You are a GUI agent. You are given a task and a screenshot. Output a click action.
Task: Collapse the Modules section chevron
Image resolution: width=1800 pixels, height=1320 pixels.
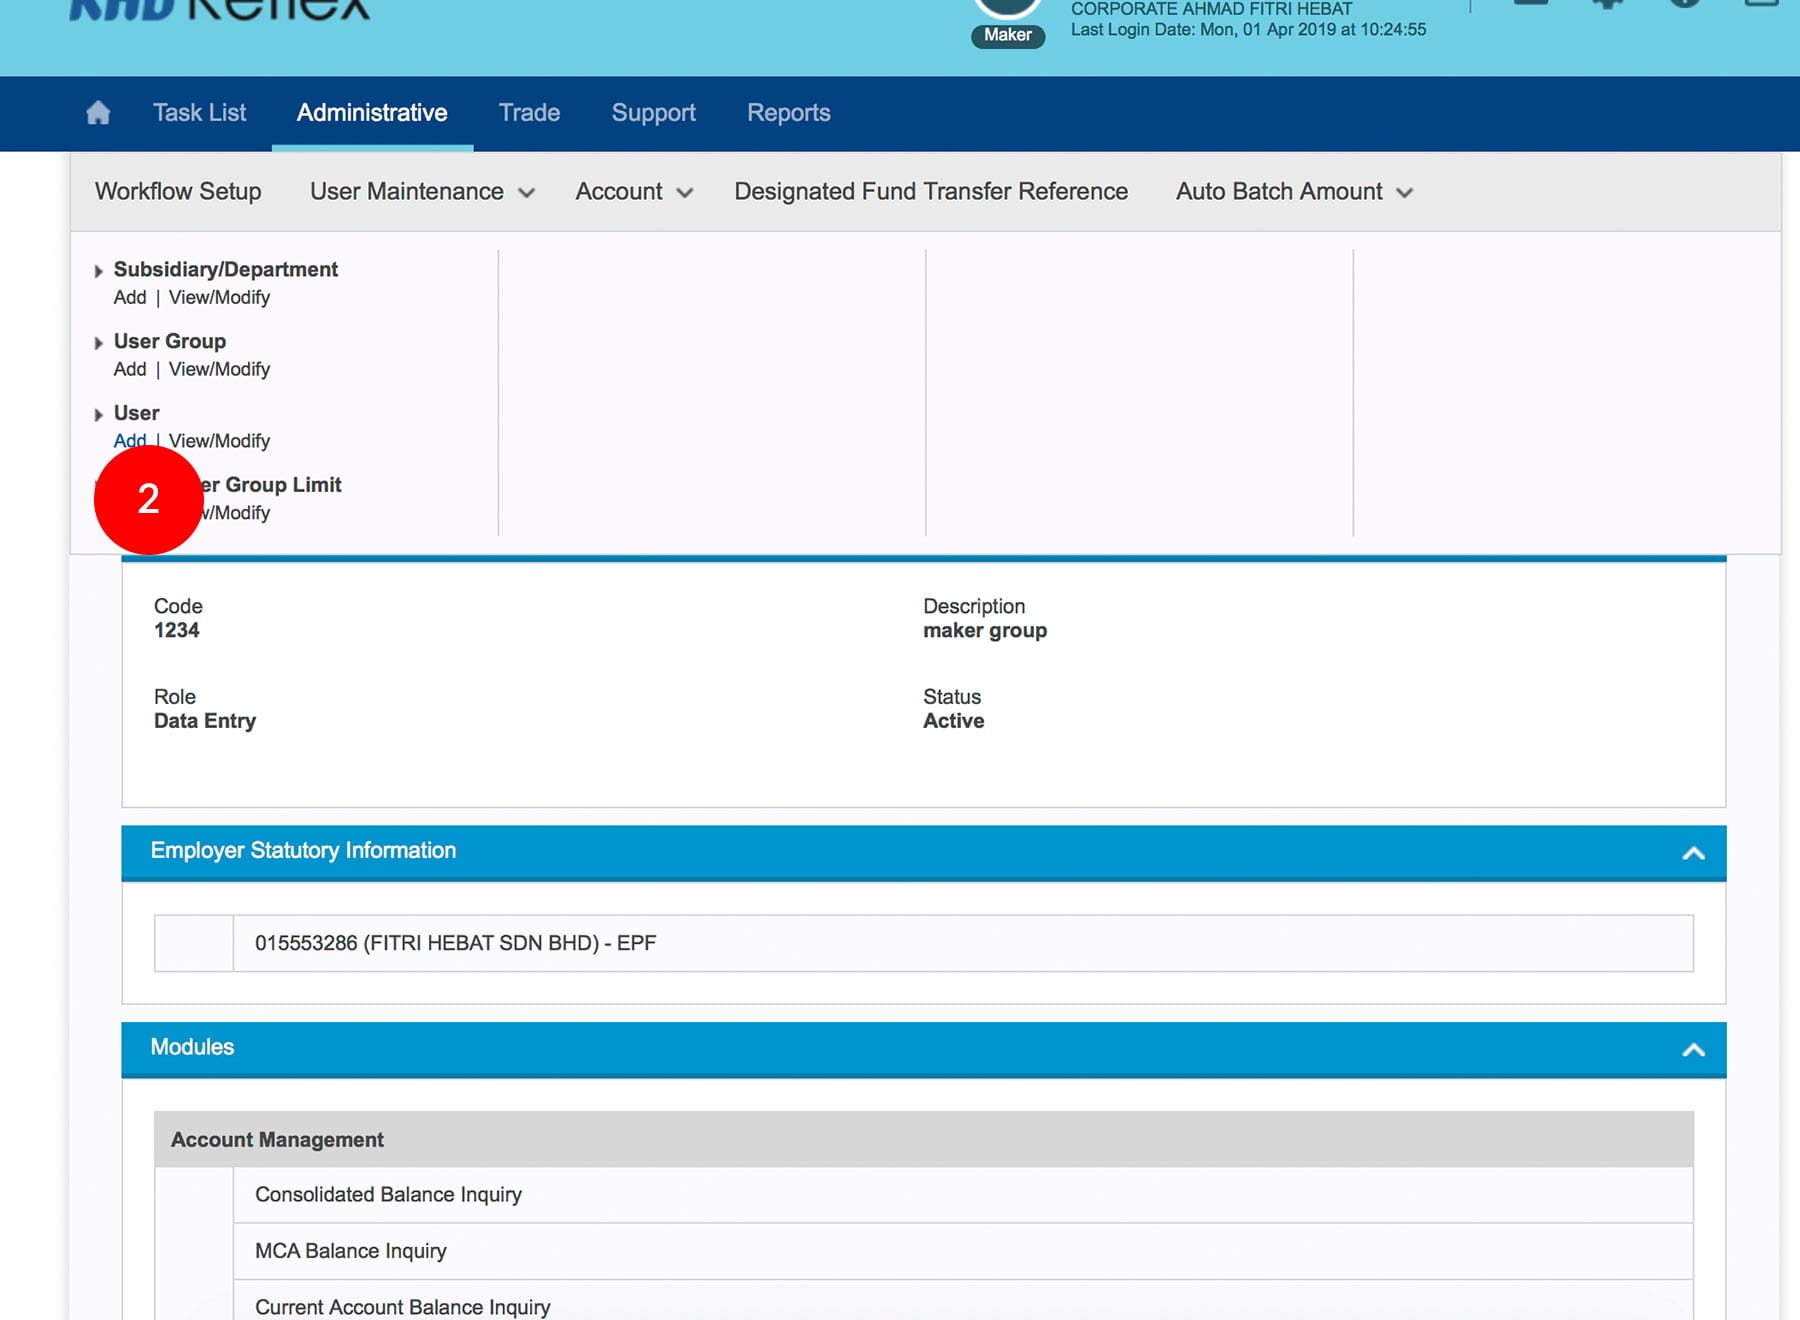point(1692,1050)
